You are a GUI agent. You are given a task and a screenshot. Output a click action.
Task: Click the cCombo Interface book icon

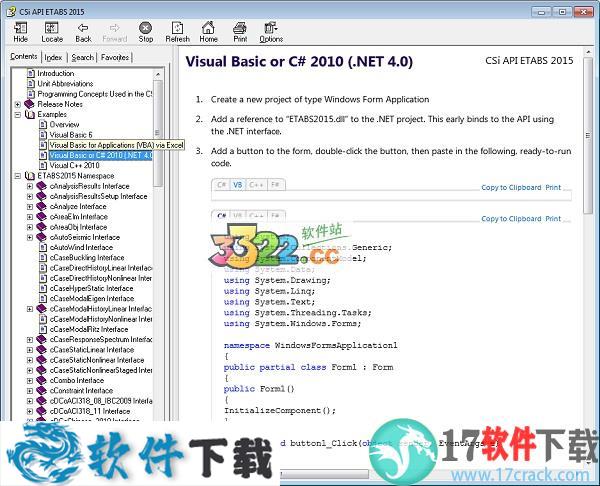(41, 380)
